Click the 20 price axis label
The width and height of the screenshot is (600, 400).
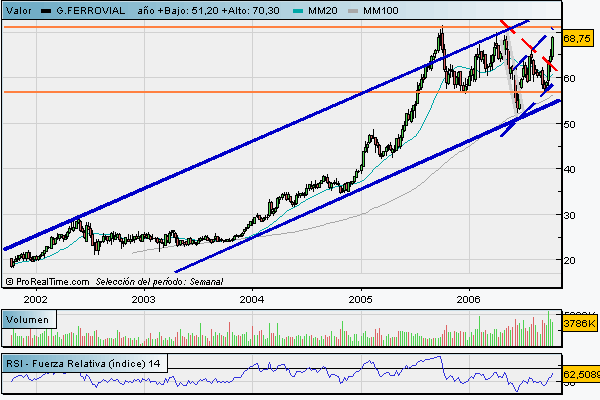click(x=569, y=260)
